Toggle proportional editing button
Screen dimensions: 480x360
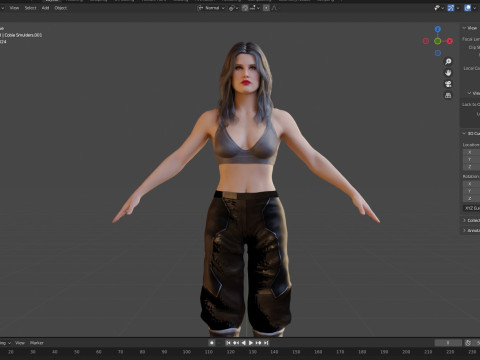(266, 8)
